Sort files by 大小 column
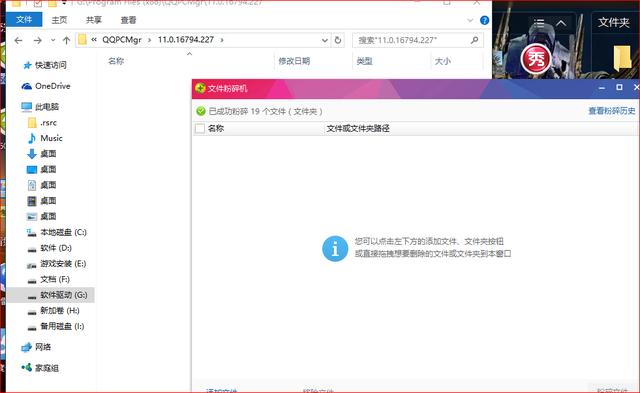Viewport: 640px width, 393px height. click(x=442, y=61)
